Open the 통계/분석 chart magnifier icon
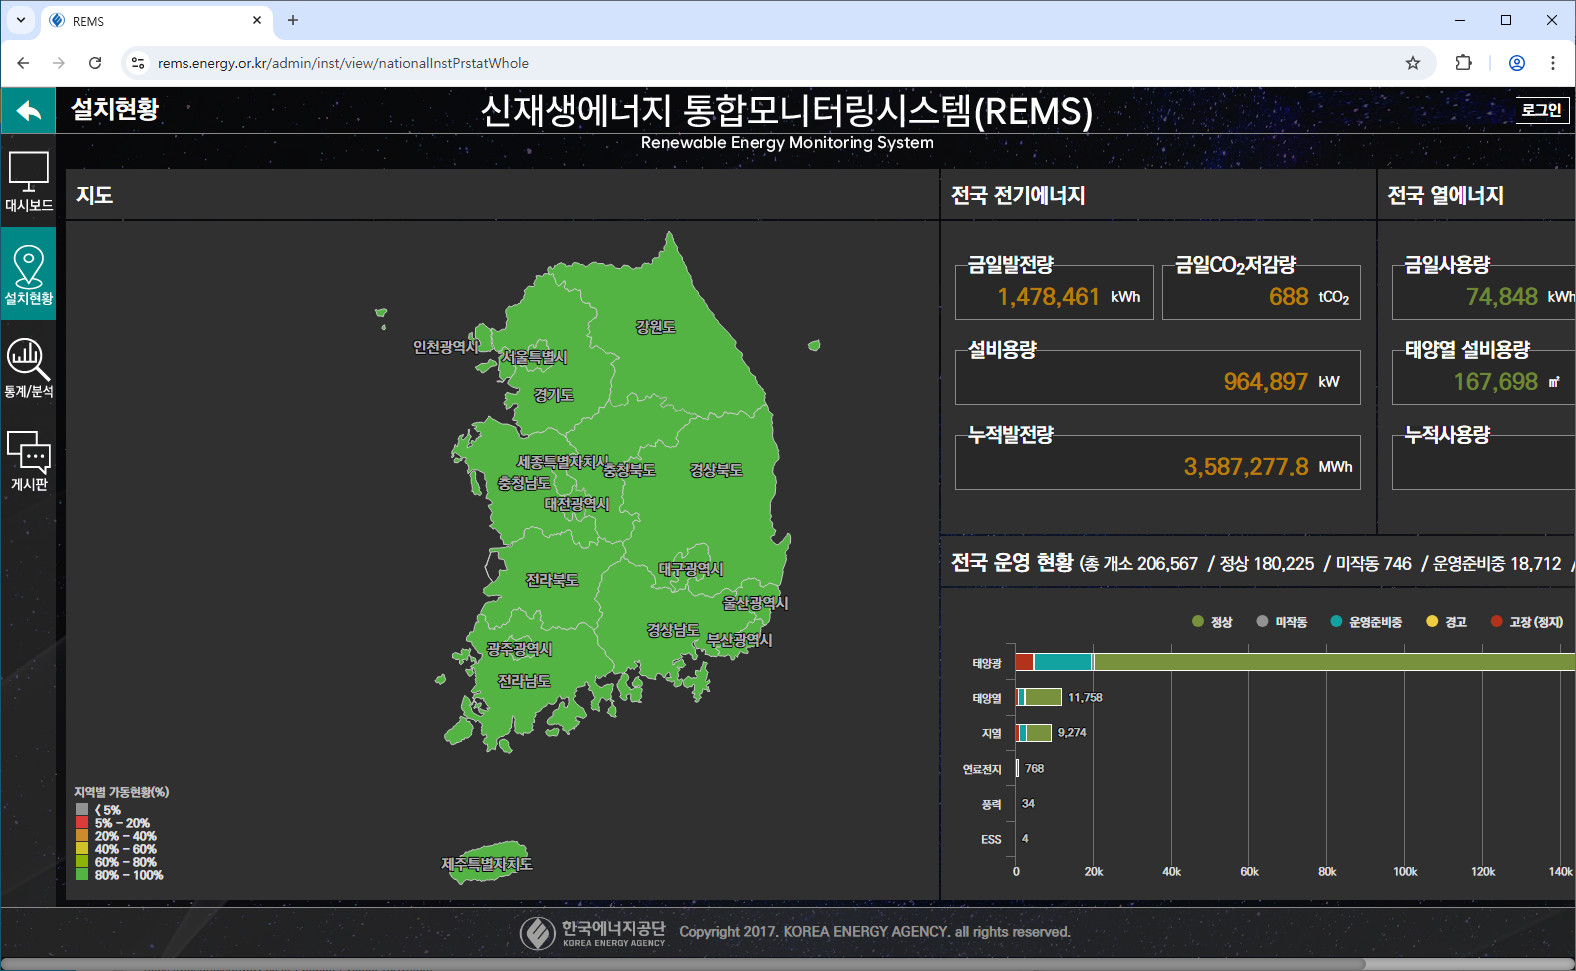 pyautogui.click(x=28, y=368)
